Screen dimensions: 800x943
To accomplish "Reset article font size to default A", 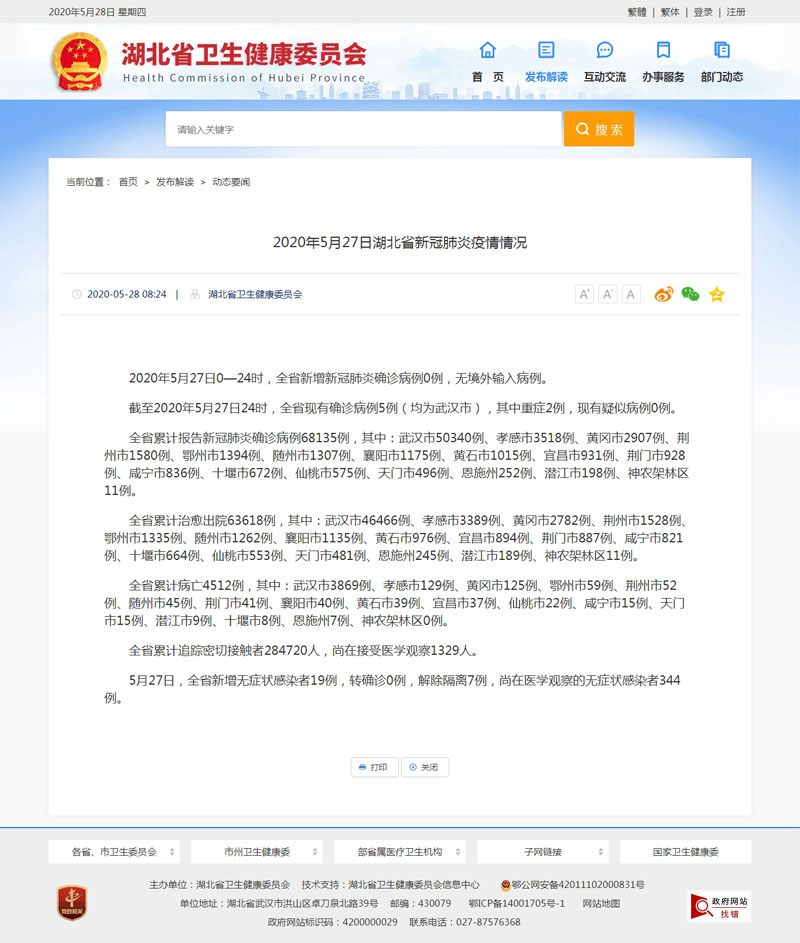I will (x=631, y=294).
